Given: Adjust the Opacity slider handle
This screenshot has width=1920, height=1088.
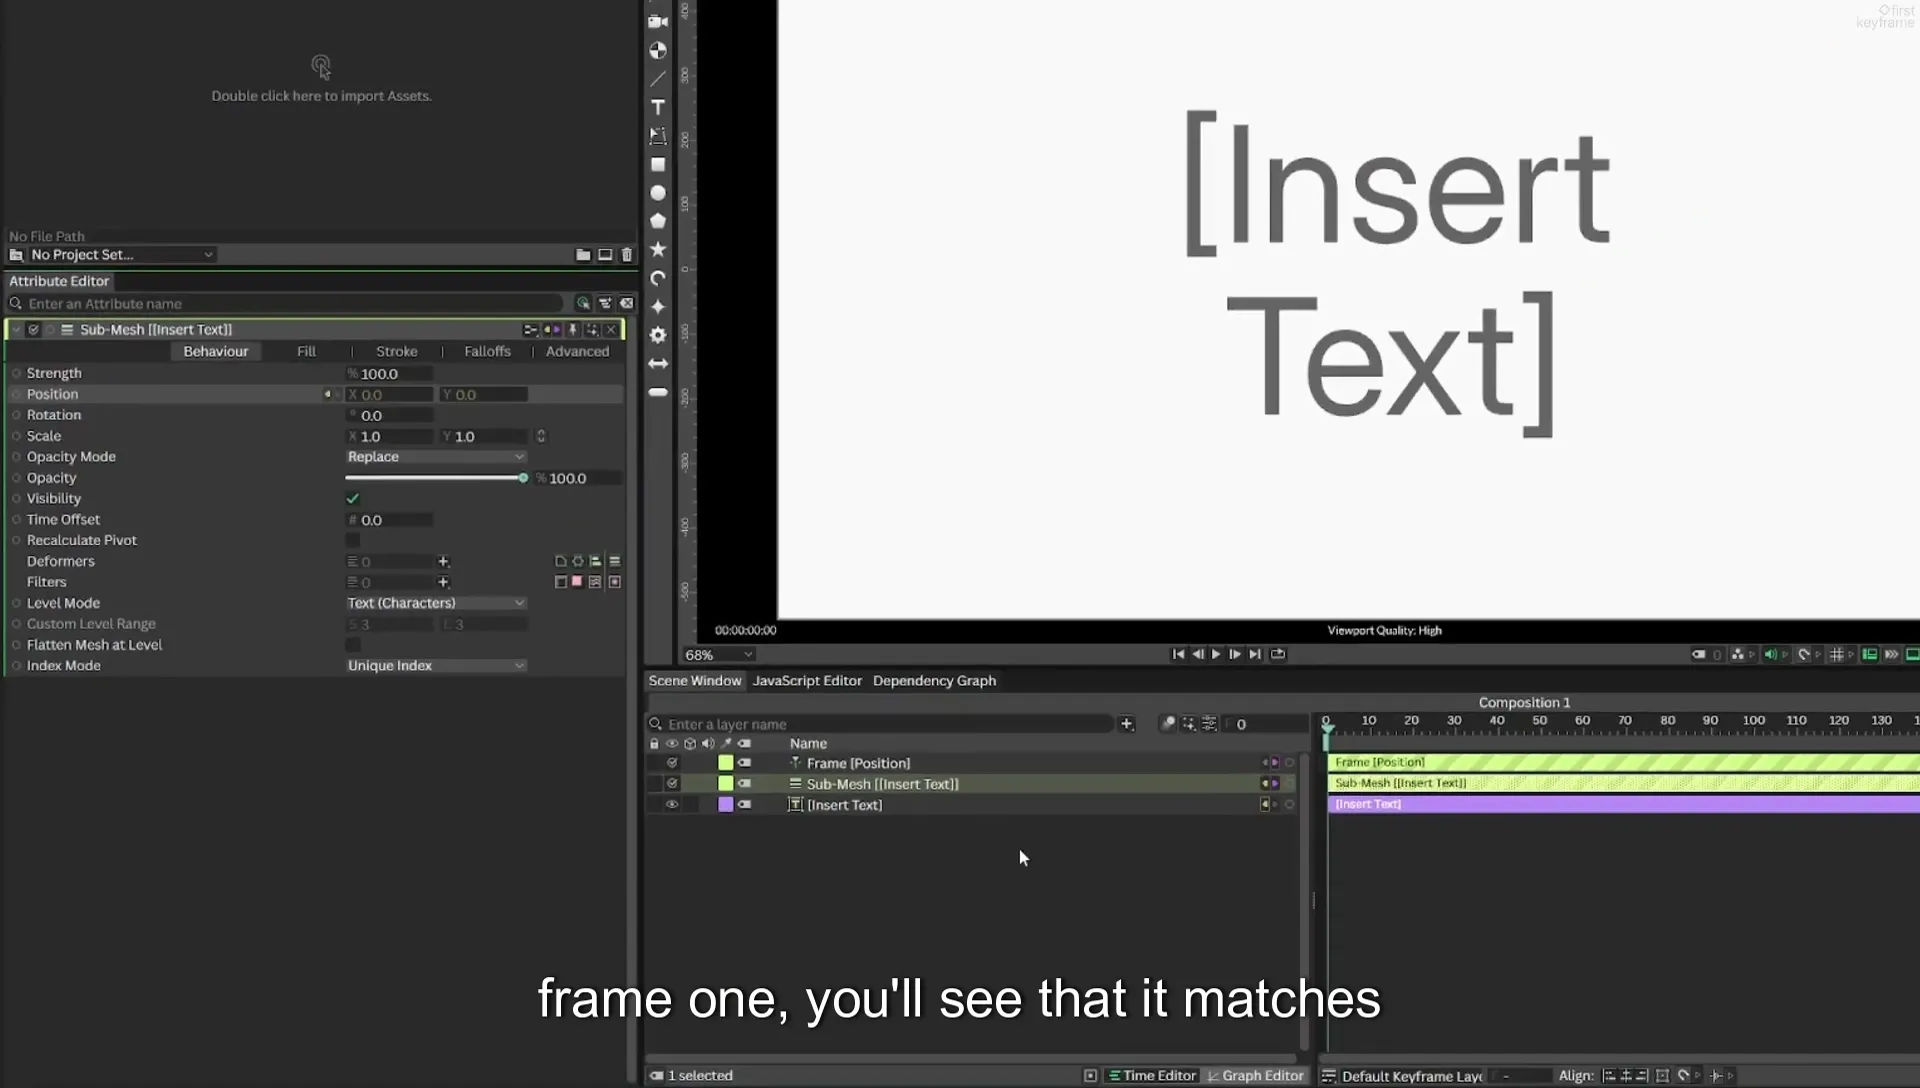Looking at the screenshot, I should pyautogui.click(x=523, y=478).
